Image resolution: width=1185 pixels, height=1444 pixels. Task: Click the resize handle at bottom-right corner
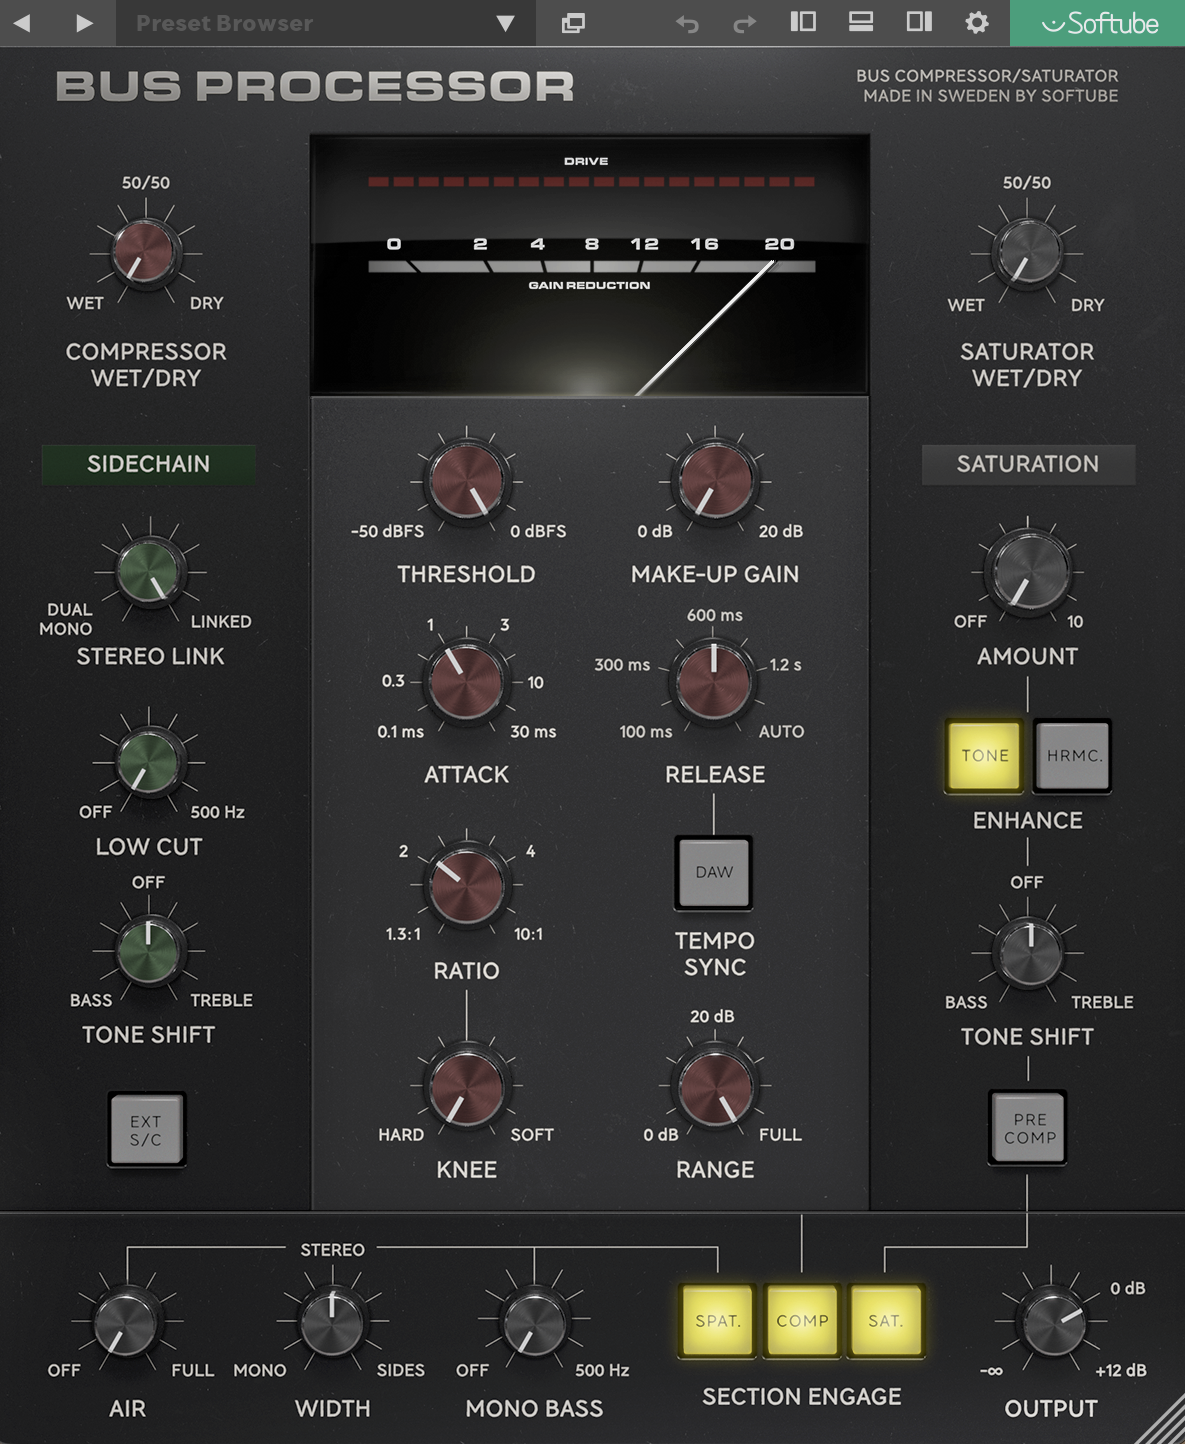[x=1162, y=1421]
